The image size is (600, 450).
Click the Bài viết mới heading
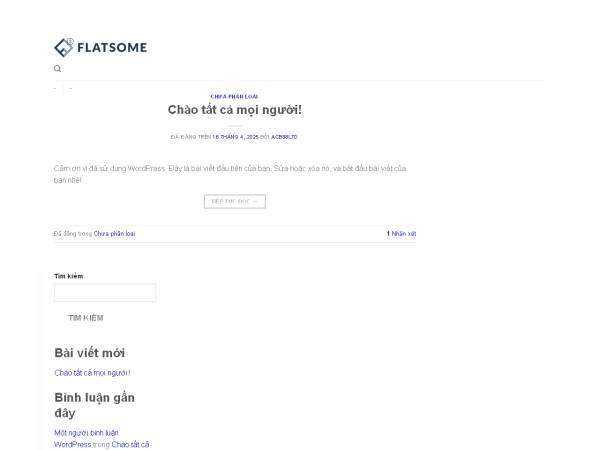pyautogui.click(x=89, y=353)
